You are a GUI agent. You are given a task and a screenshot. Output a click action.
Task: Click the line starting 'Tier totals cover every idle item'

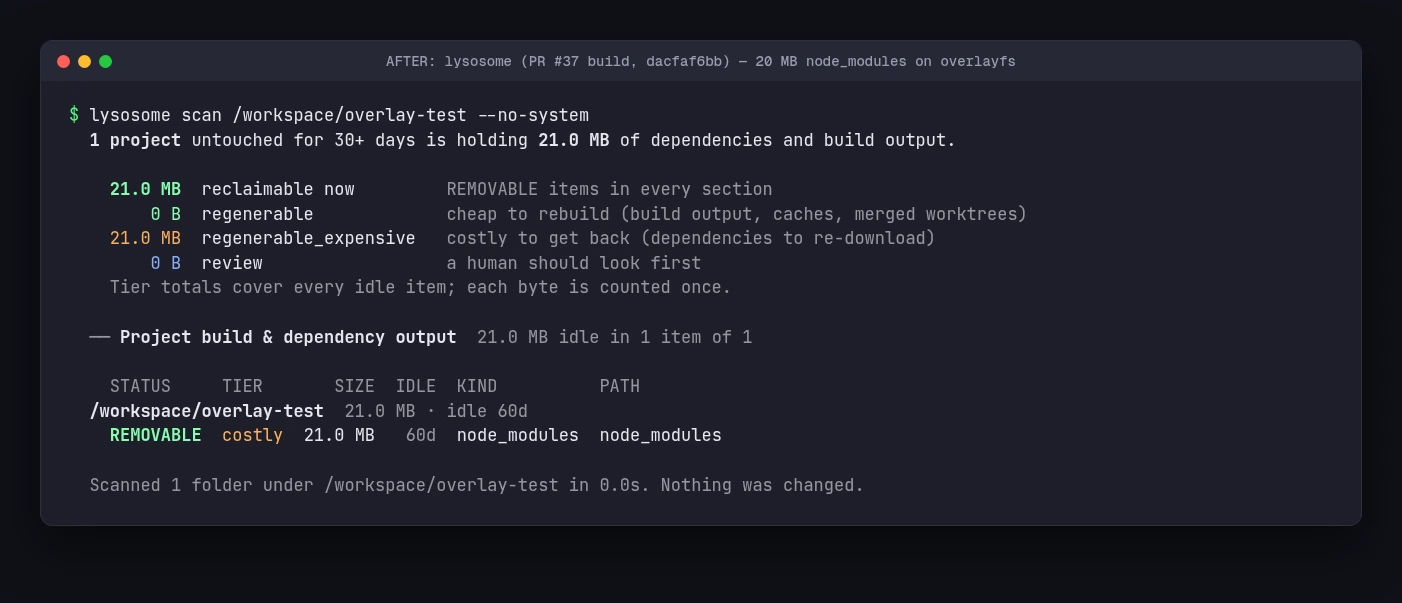click(421, 287)
